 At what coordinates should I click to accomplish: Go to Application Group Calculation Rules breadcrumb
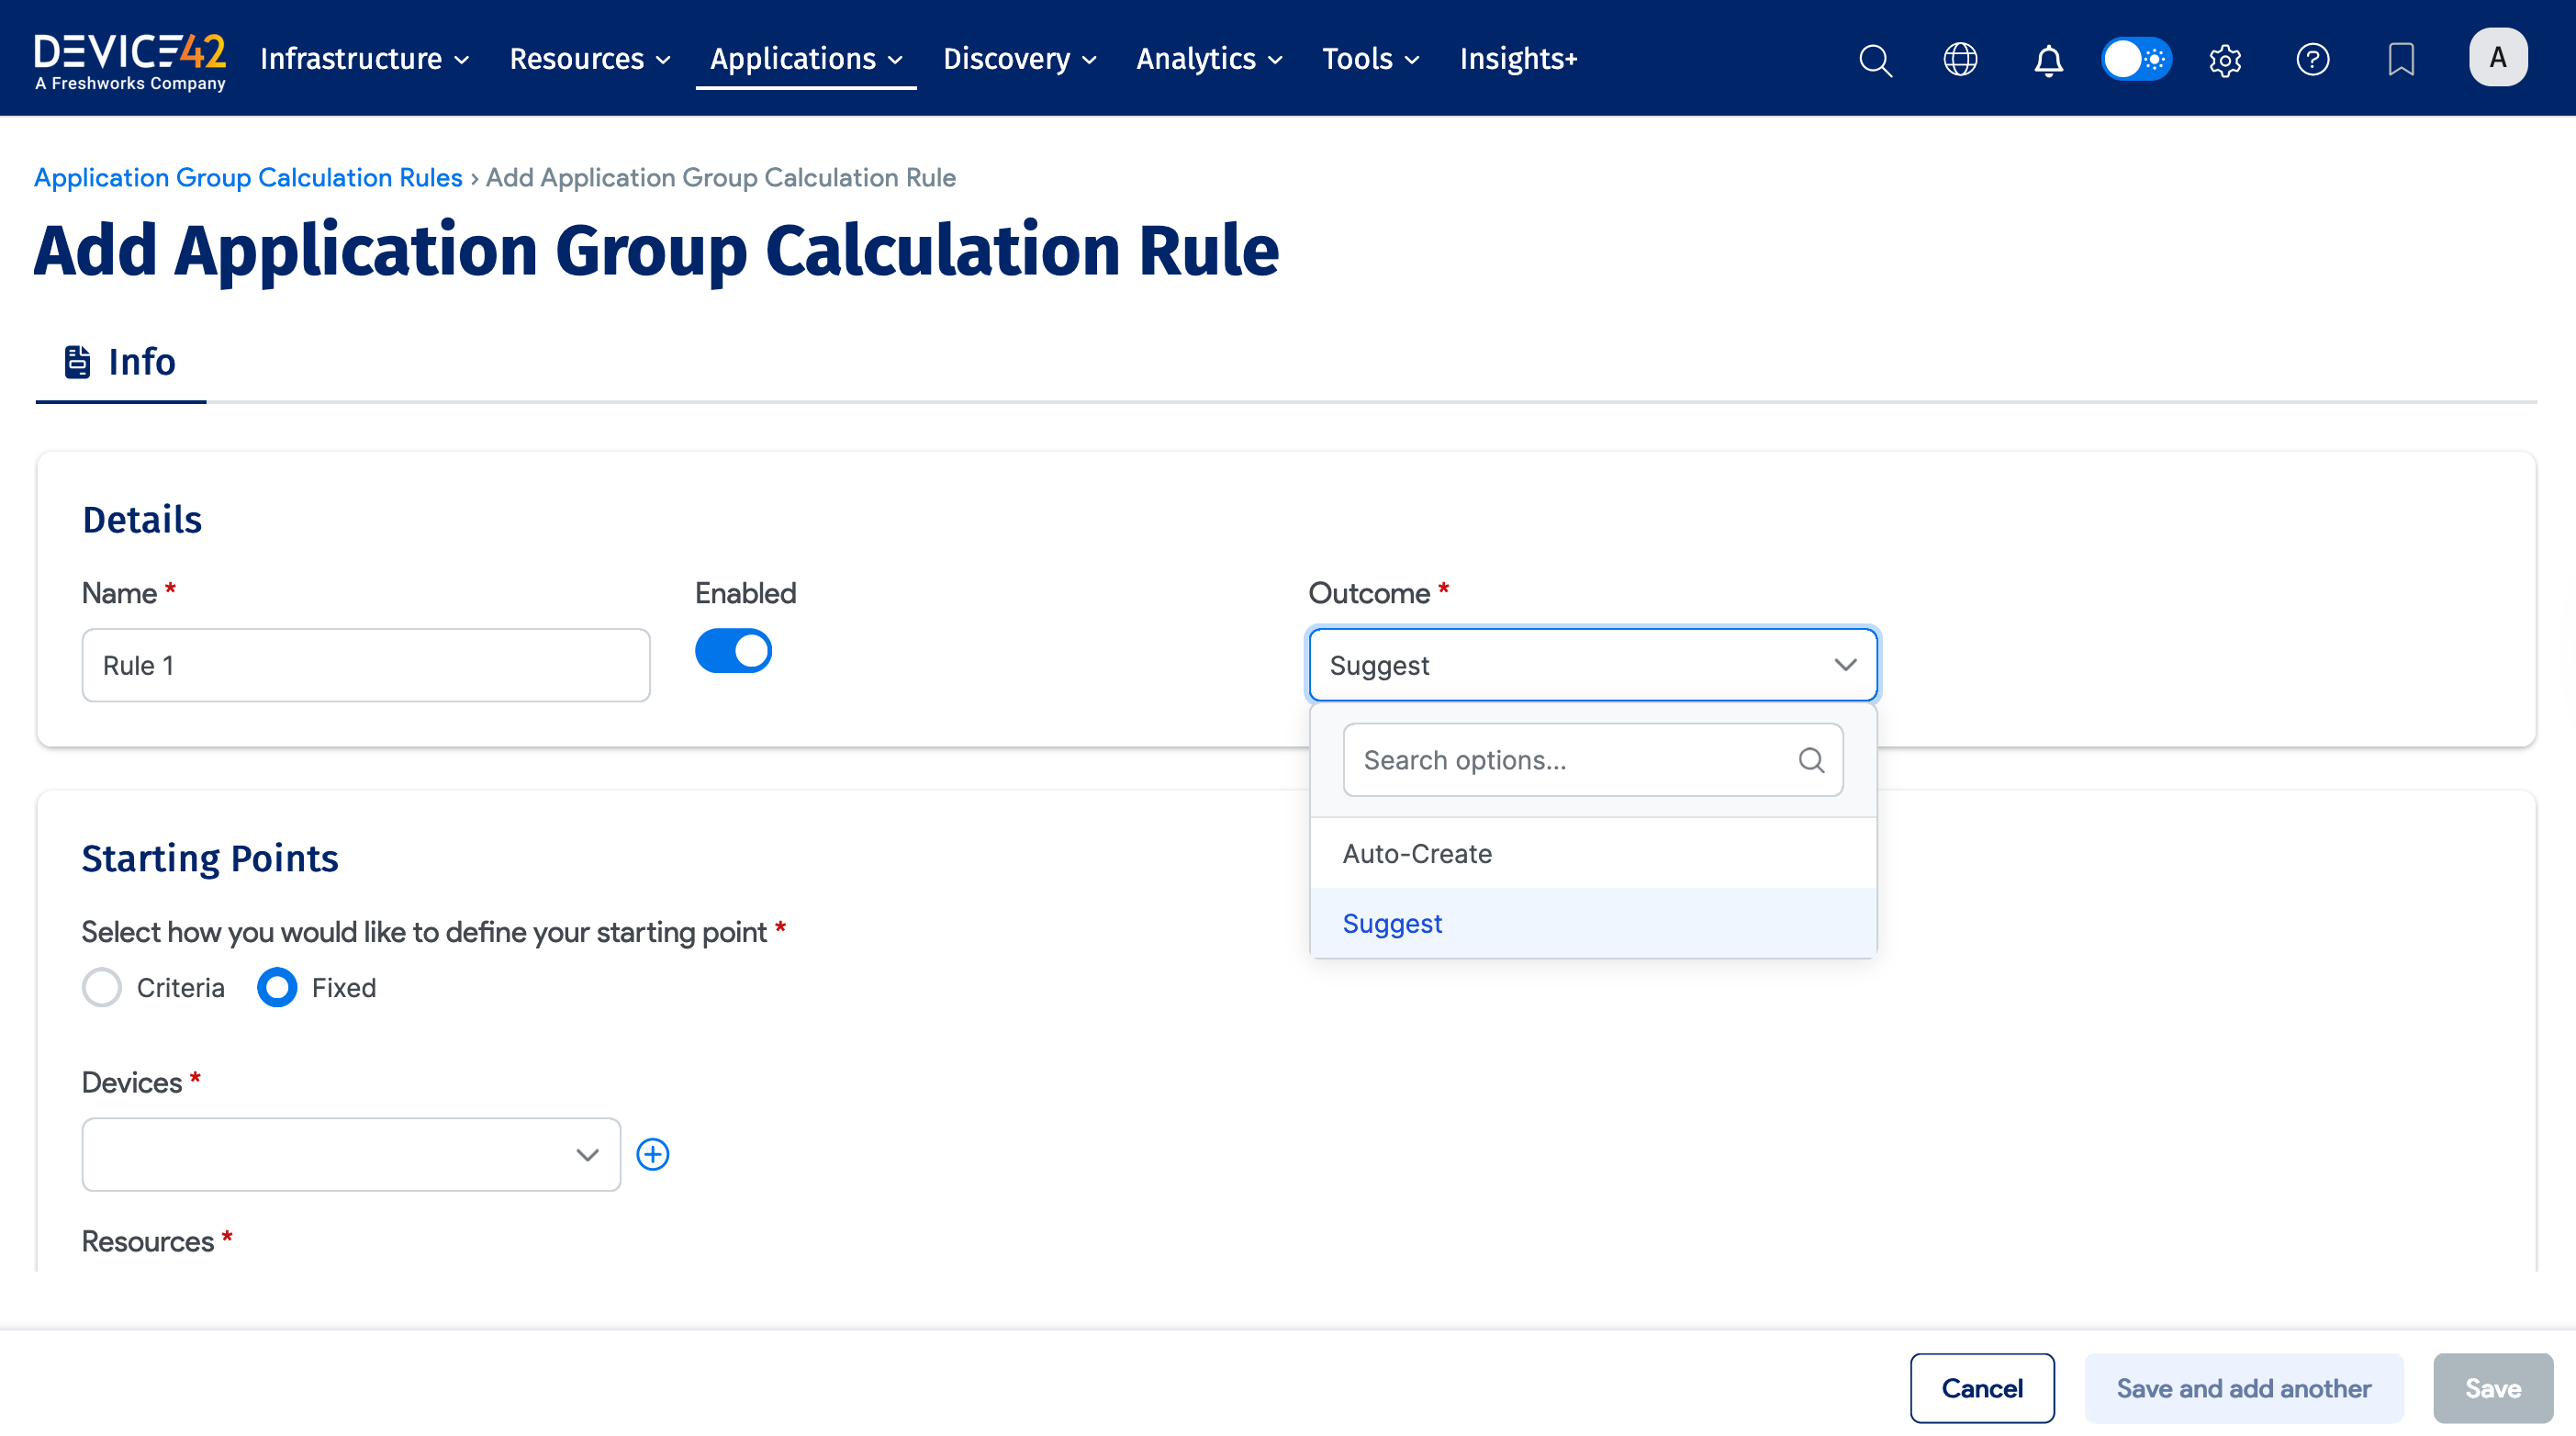tap(248, 177)
